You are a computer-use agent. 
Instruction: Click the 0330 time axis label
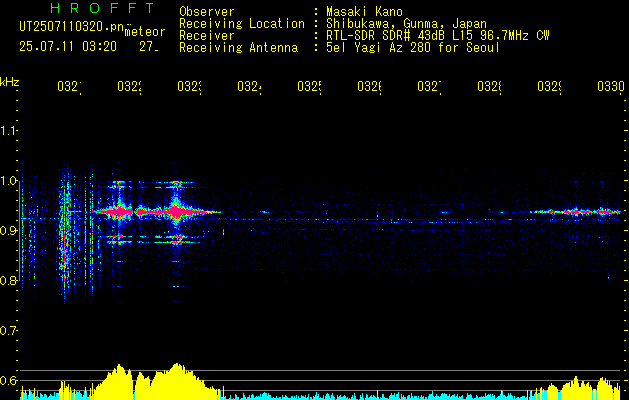tap(611, 86)
